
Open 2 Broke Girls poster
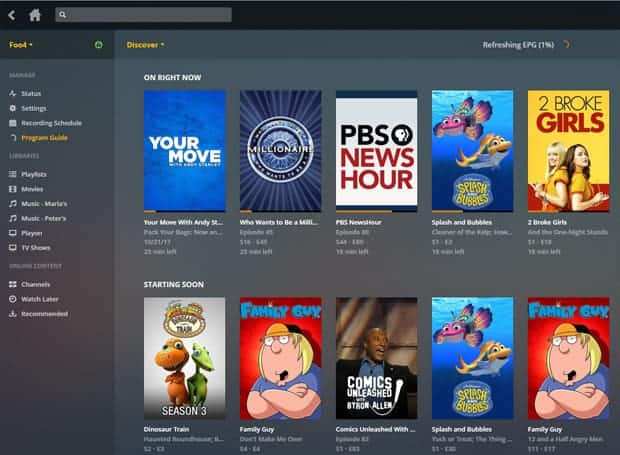[x=568, y=151]
